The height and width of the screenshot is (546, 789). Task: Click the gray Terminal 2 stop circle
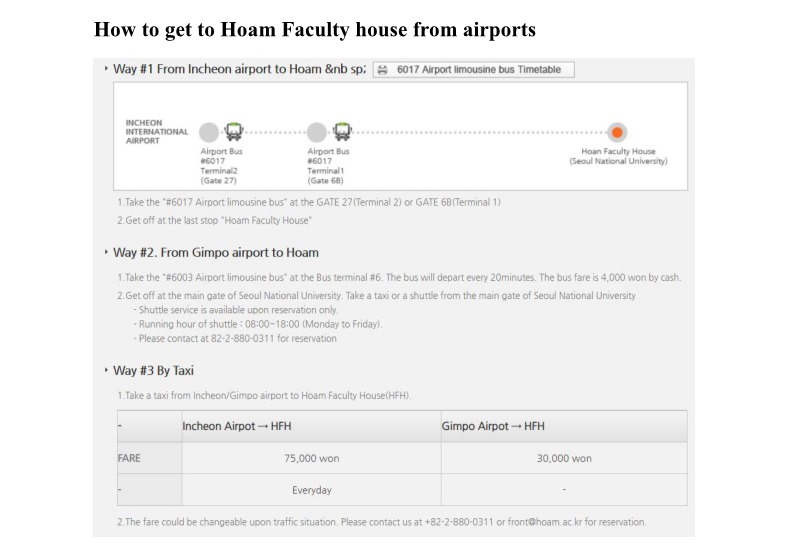click(x=209, y=132)
